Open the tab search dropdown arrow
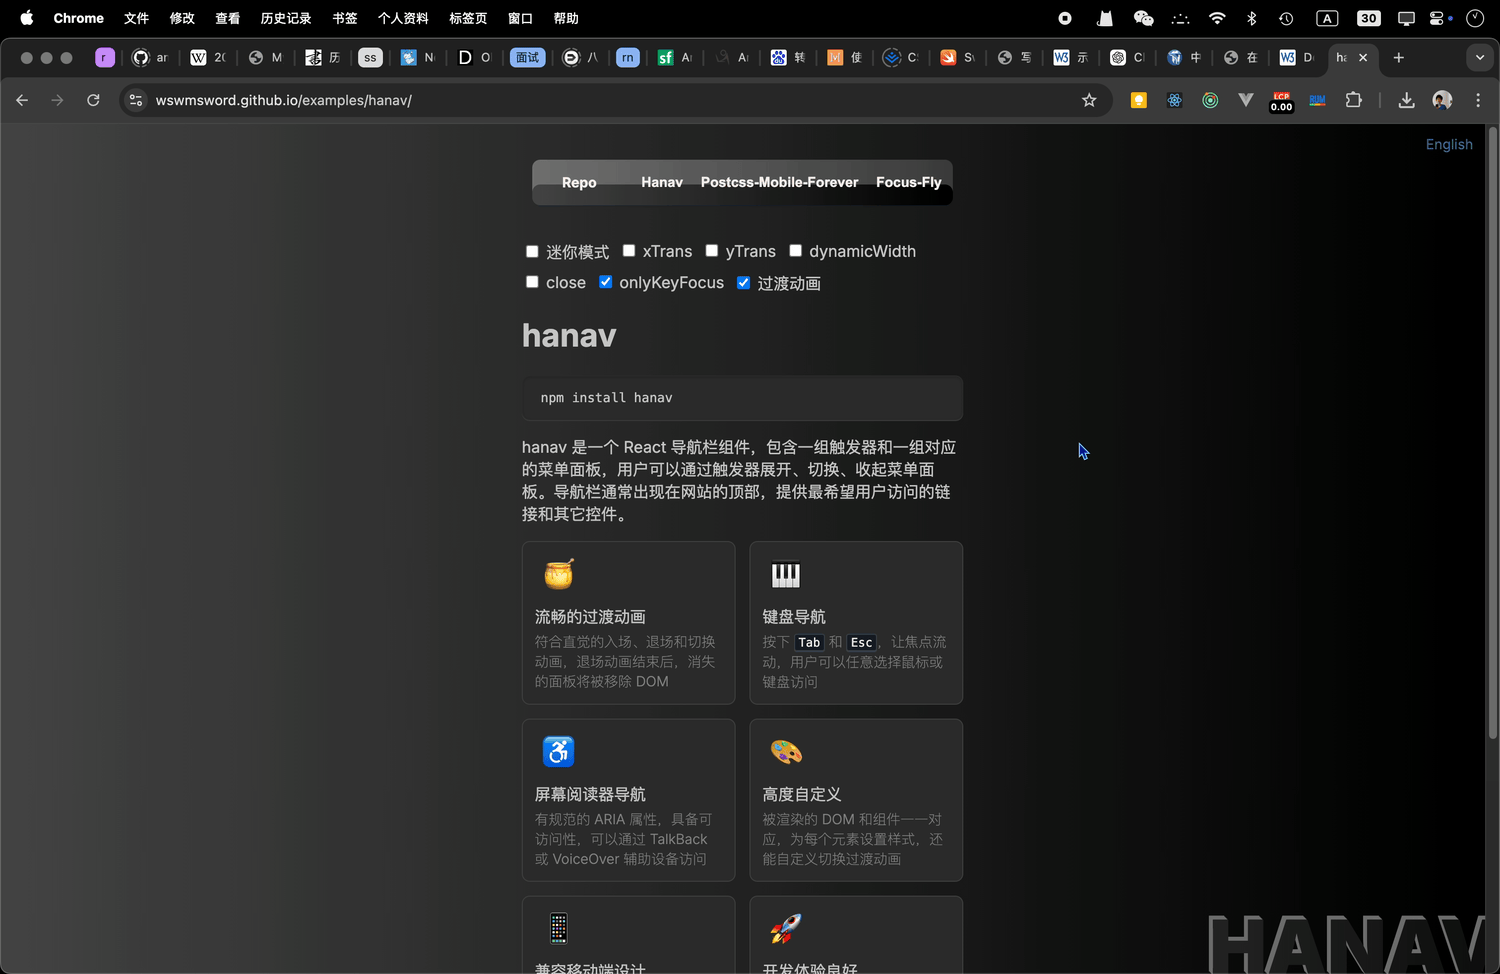 1480,57
